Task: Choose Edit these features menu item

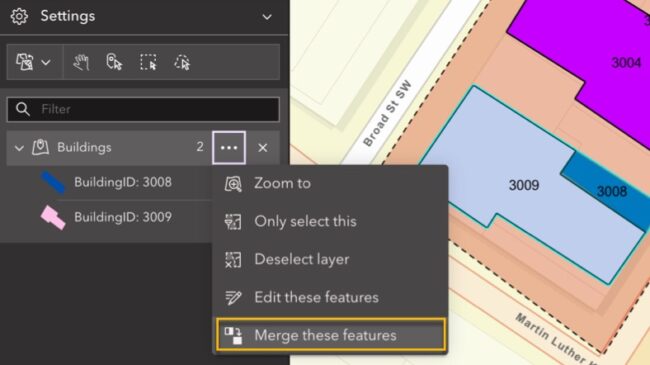Action: (330, 297)
